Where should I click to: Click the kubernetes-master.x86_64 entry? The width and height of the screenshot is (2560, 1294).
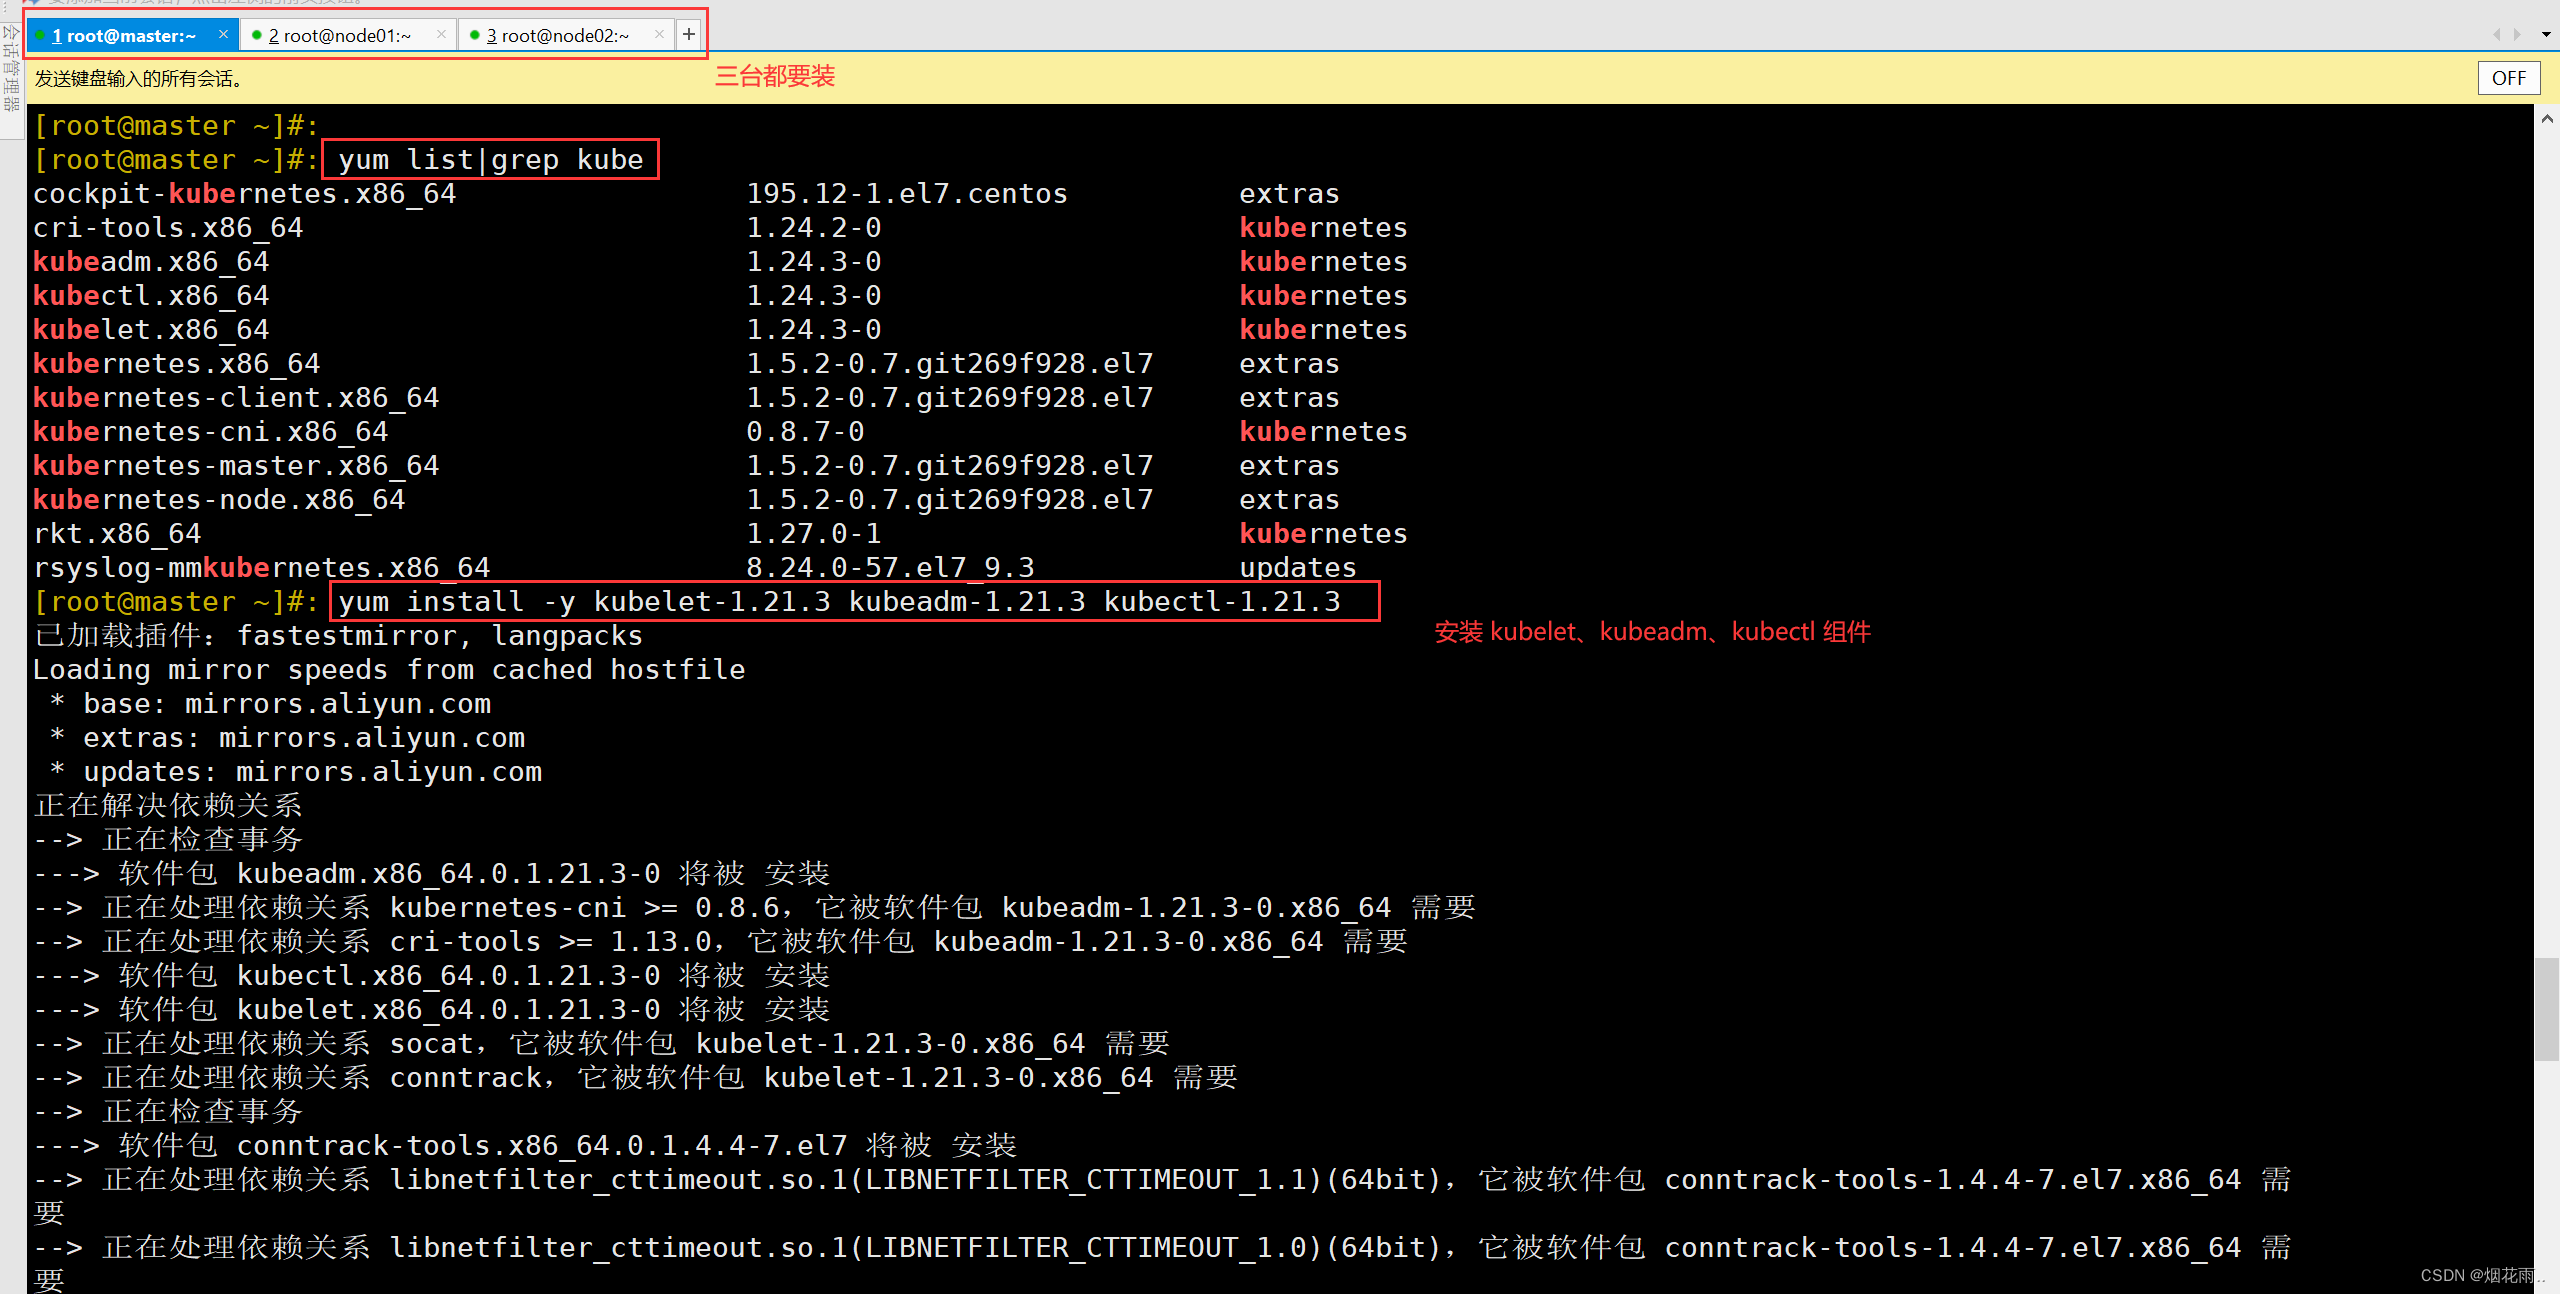(x=236, y=466)
